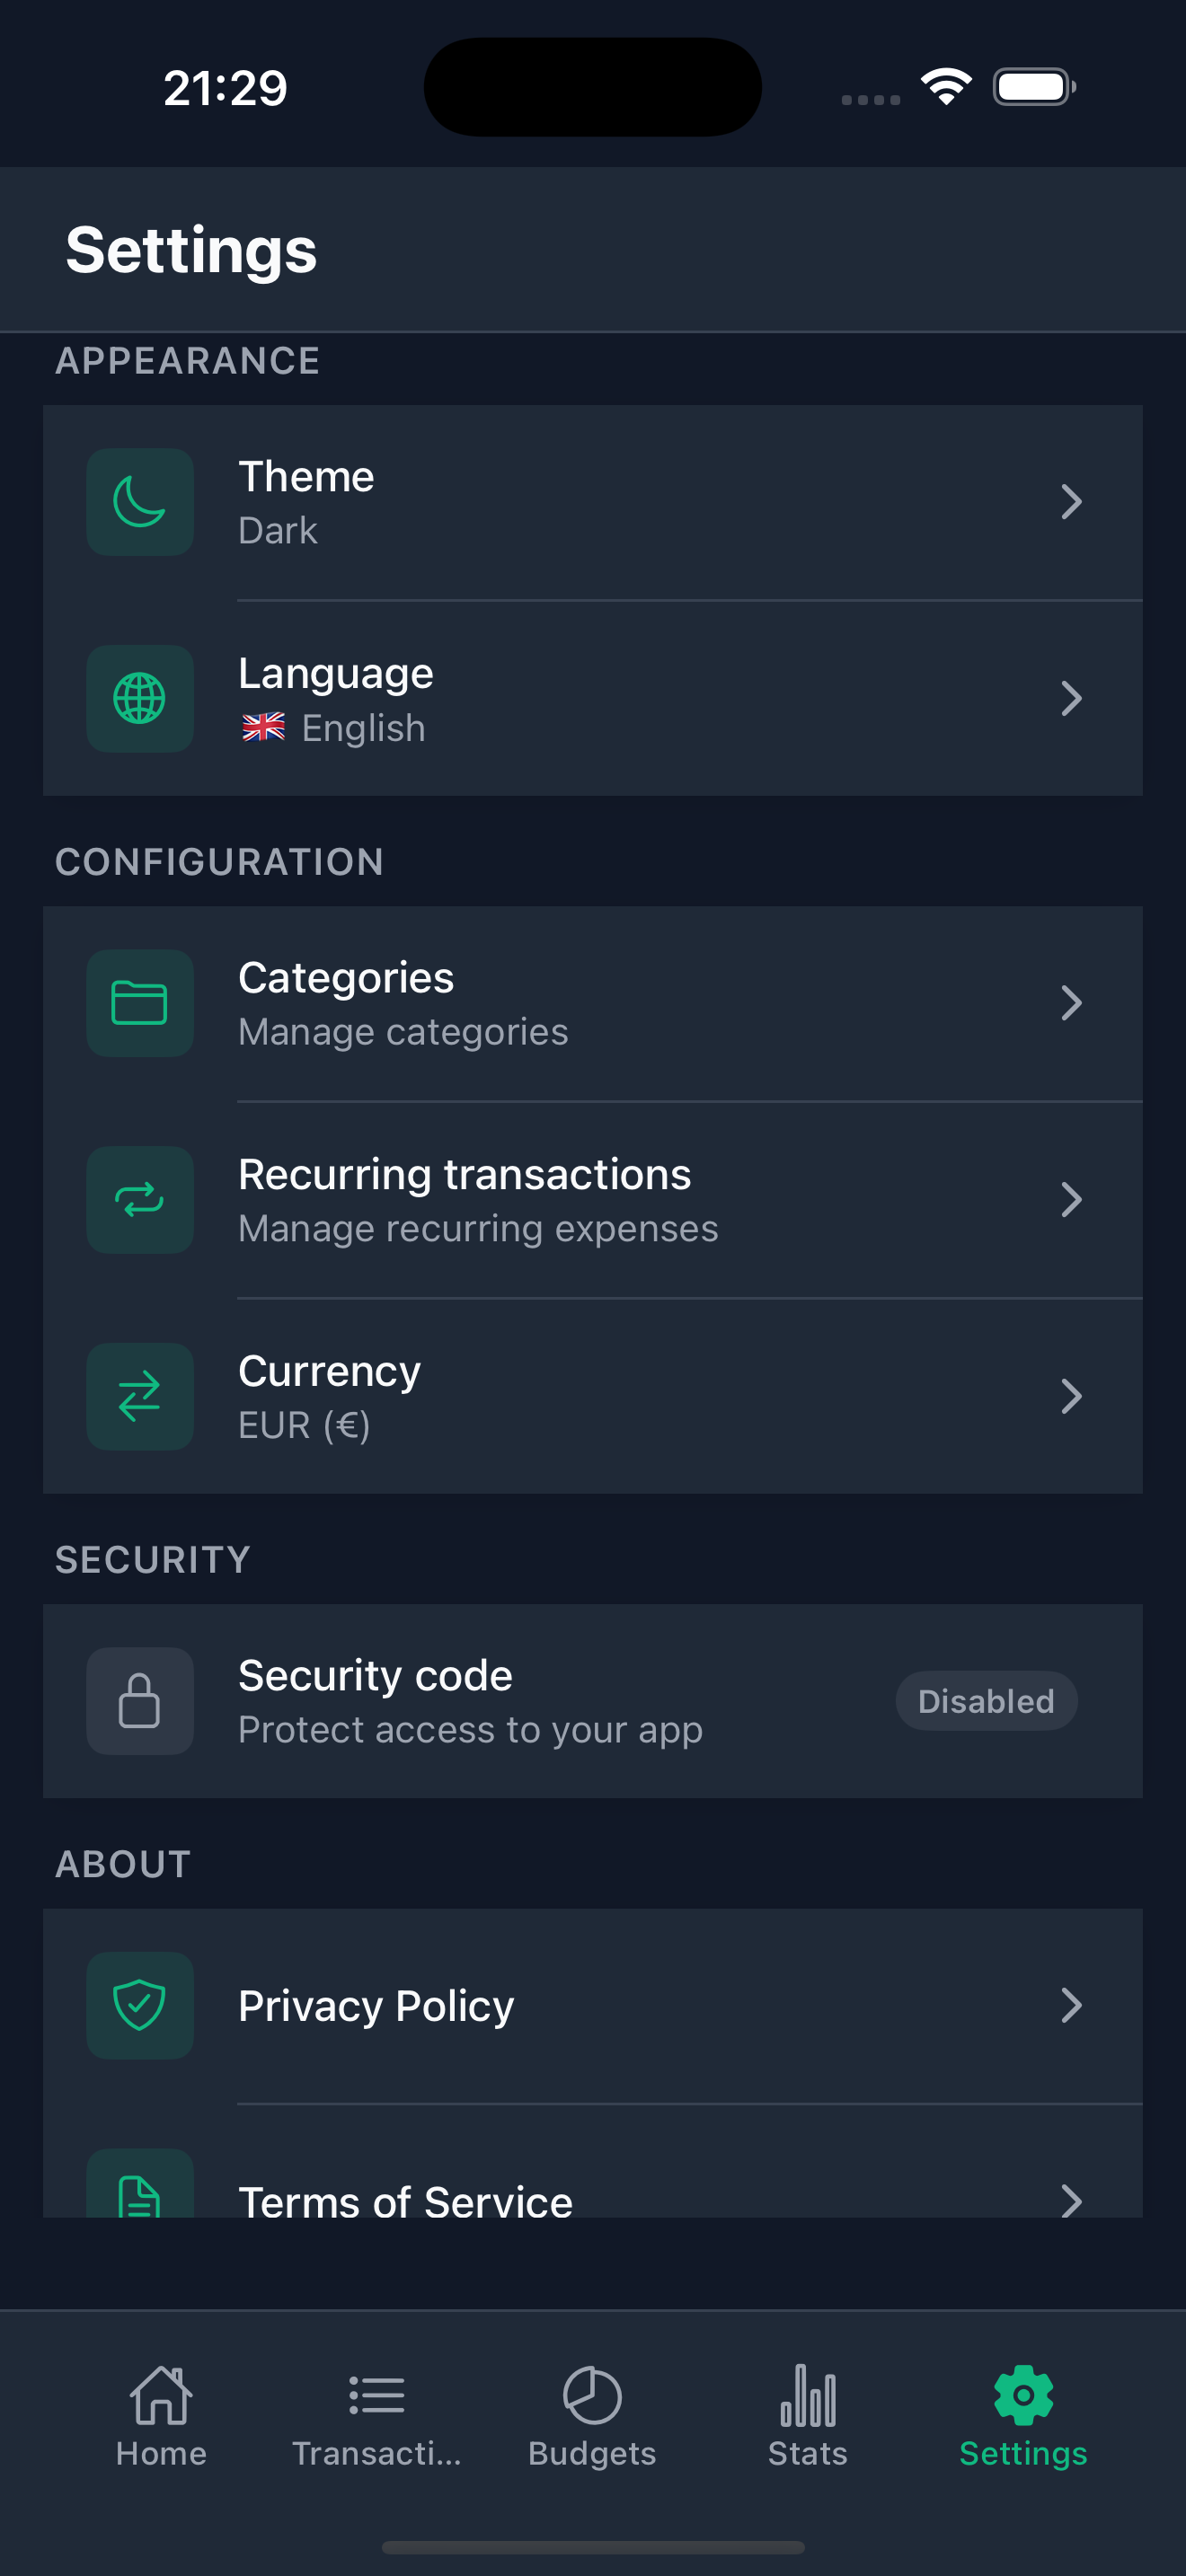Open the Stats tab
Image resolution: width=1186 pixels, height=2576 pixels.
click(807, 2414)
